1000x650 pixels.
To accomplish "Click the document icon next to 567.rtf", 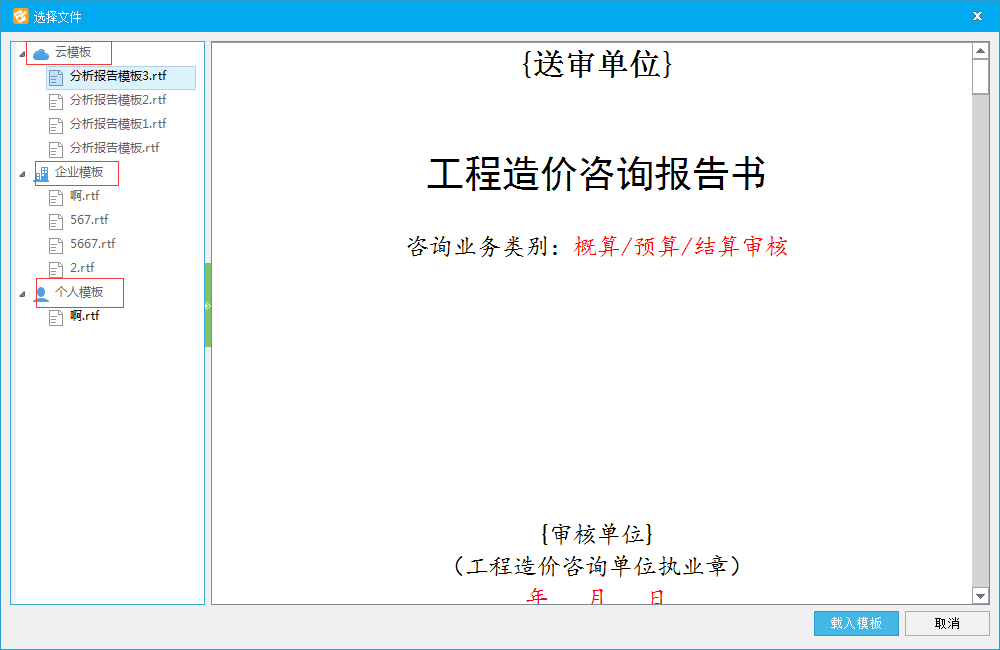I will [x=57, y=221].
